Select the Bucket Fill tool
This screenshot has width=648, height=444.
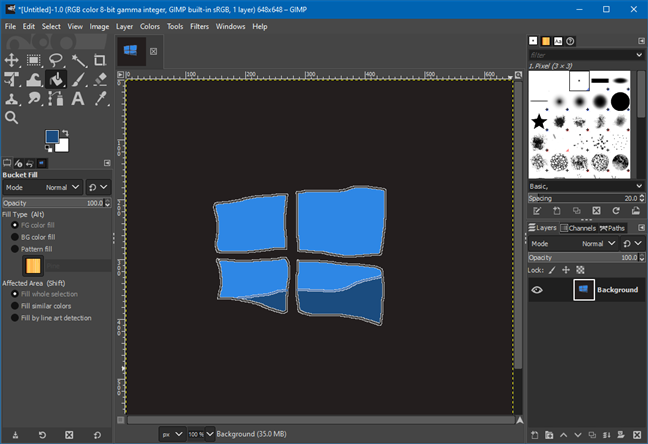tap(56, 79)
